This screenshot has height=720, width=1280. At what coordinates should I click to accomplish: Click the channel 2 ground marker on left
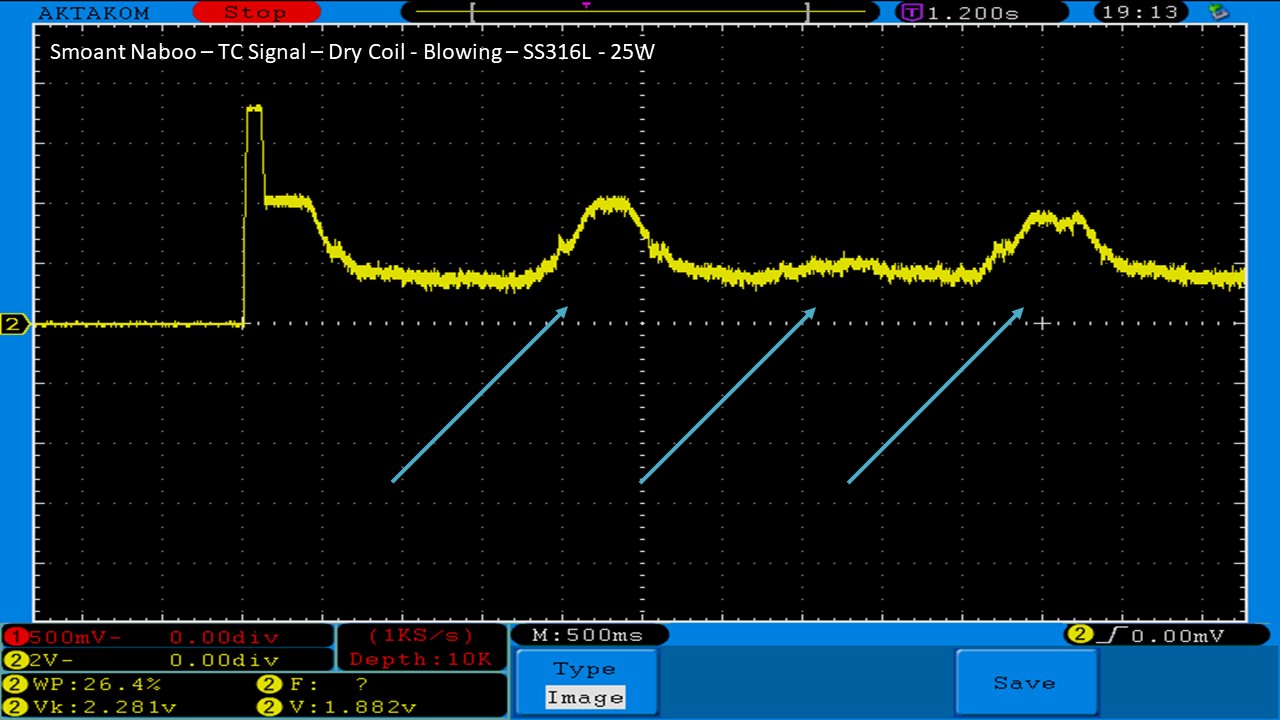point(14,324)
